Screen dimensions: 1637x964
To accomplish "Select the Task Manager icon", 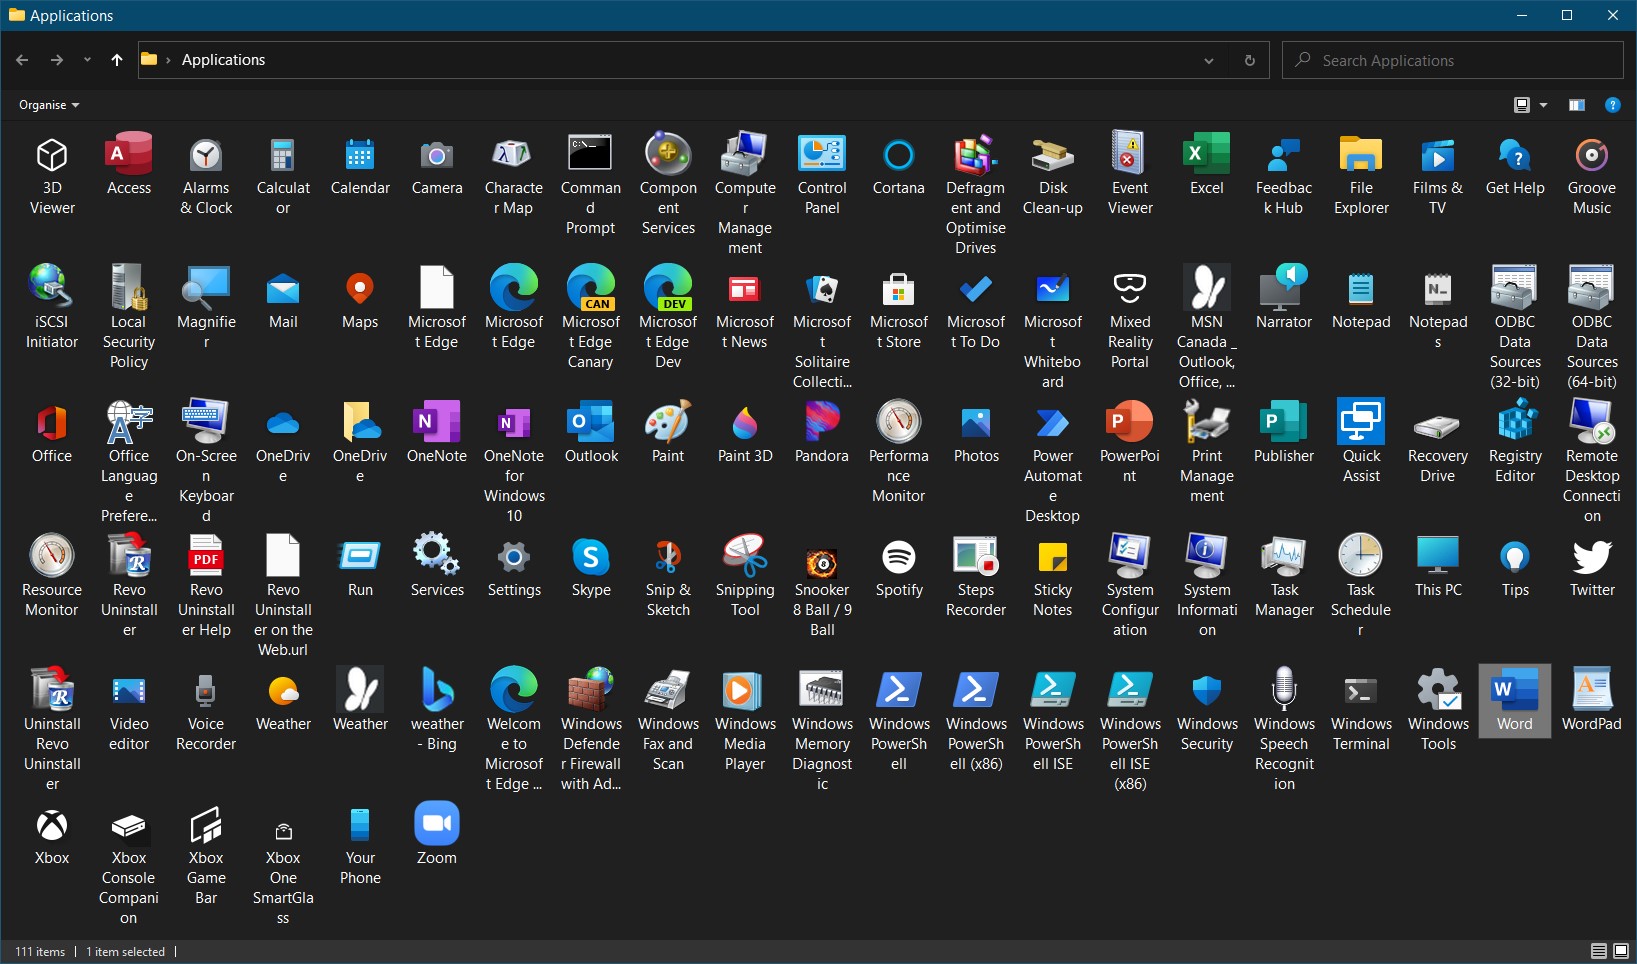I will click(x=1284, y=557).
